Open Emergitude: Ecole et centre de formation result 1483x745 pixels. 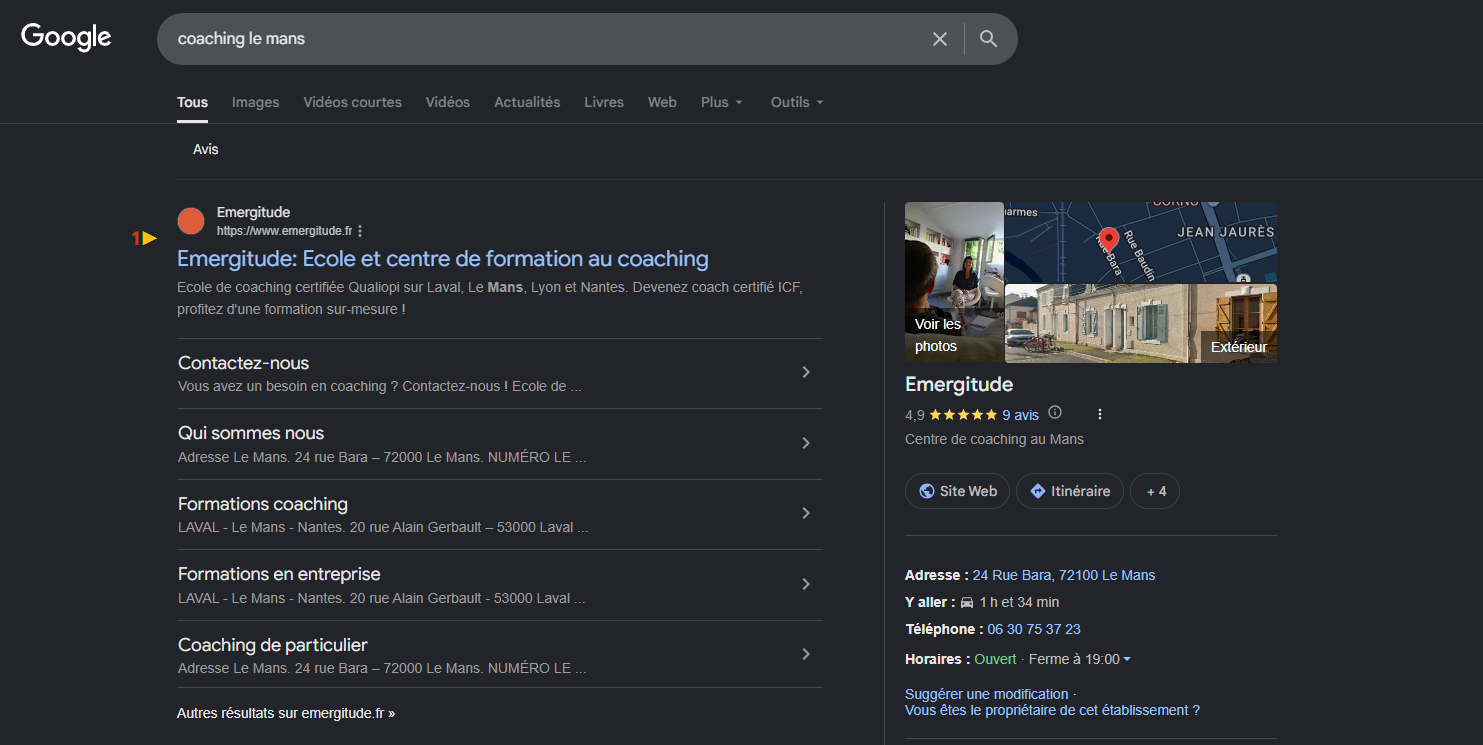point(443,259)
